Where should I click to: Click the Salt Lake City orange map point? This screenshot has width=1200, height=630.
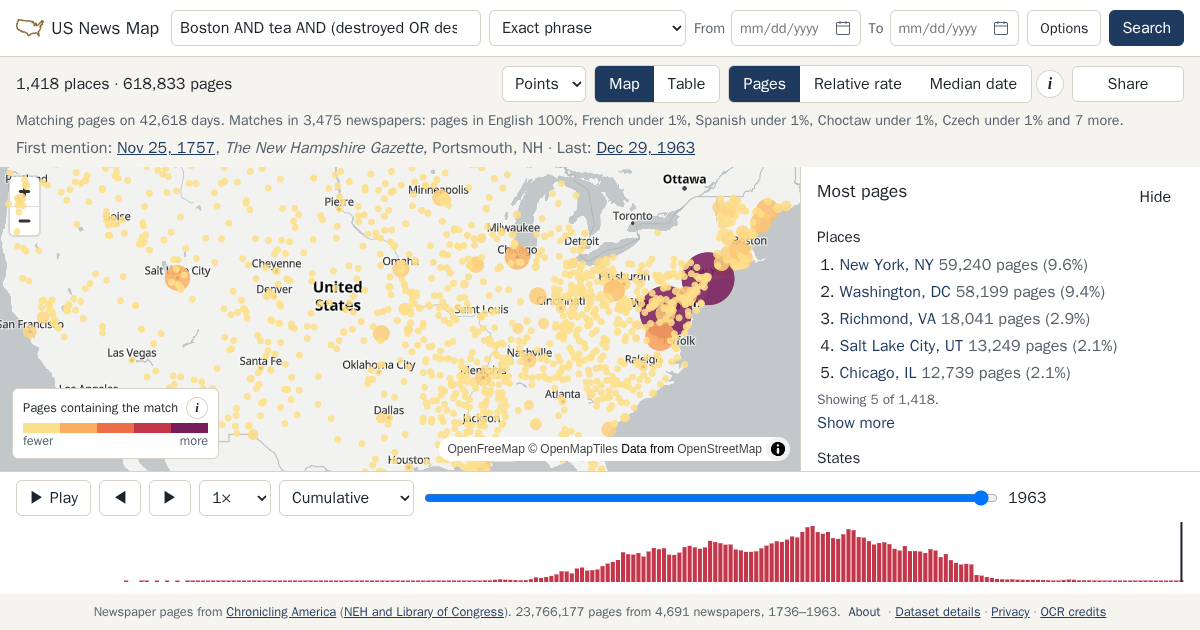pyautogui.click(x=177, y=278)
